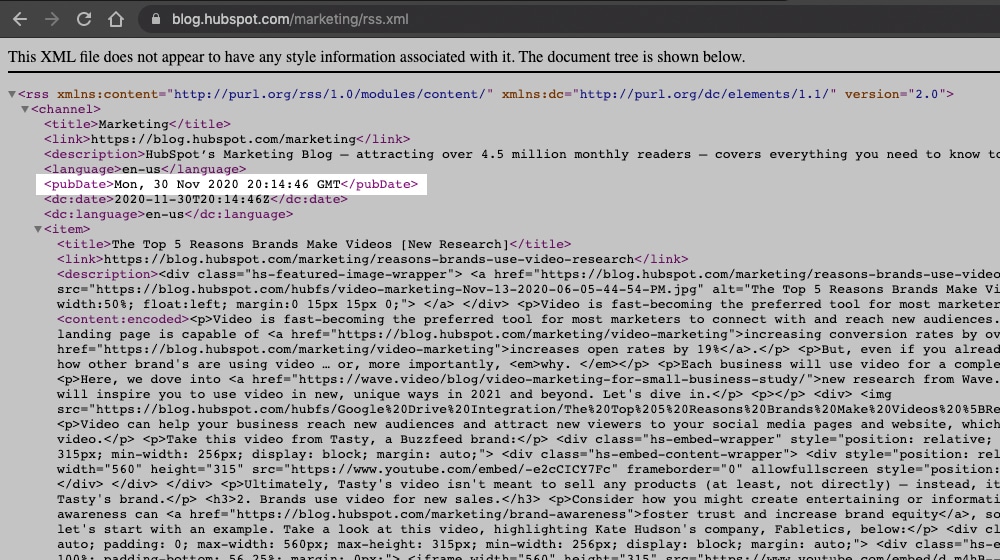Click the content:encoded tag line
Image resolution: width=1000 pixels, height=560 pixels.
point(528,319)
